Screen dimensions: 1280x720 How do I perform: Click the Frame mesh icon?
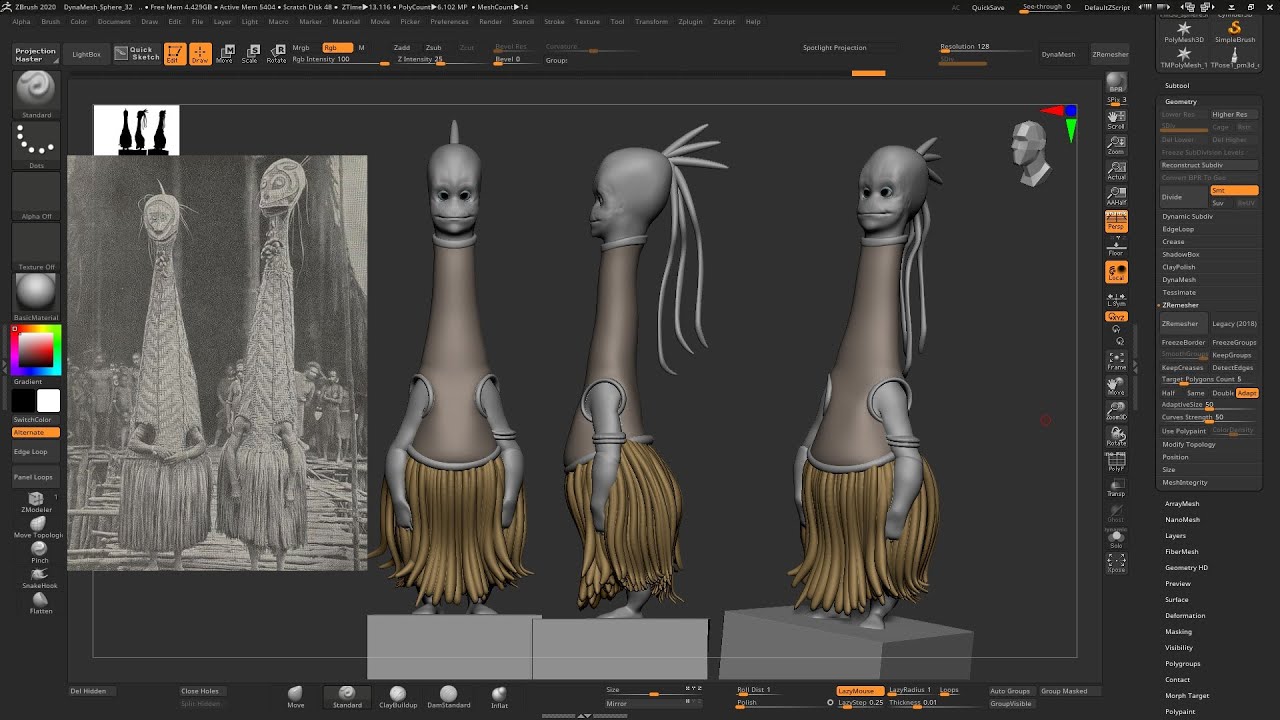point(1116,360)
